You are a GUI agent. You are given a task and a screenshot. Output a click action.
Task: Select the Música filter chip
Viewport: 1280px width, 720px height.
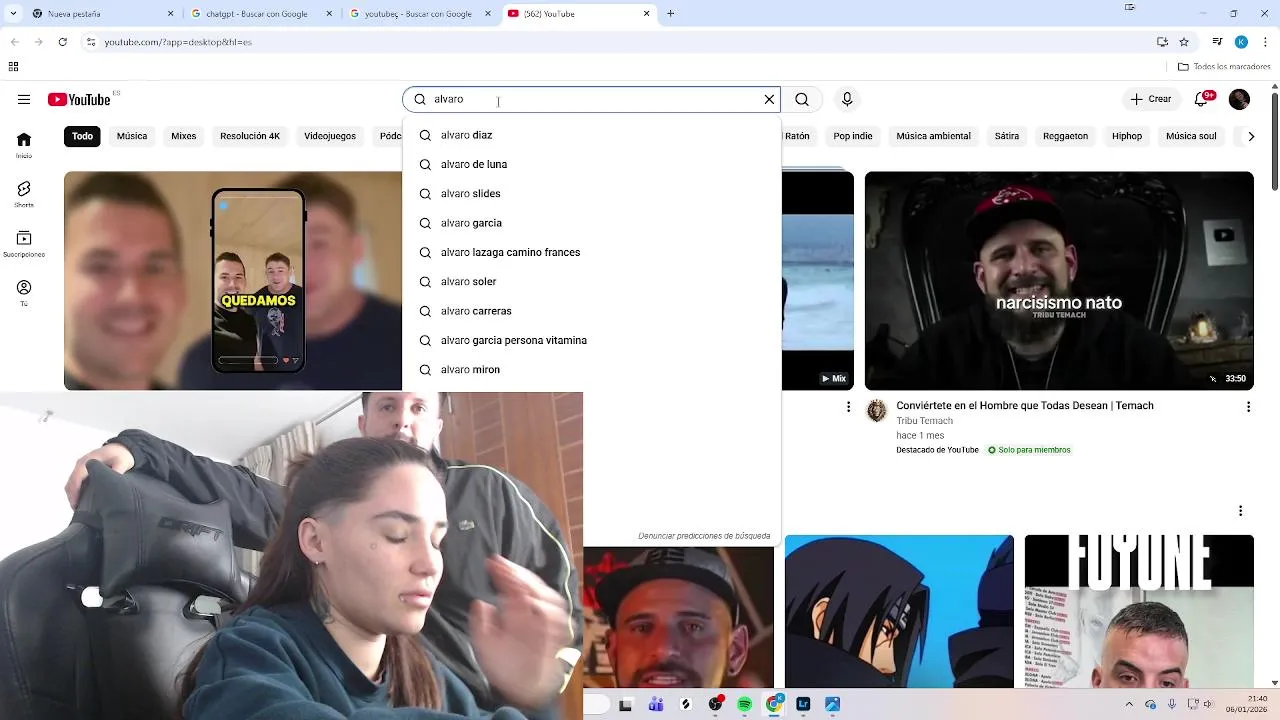(132, 136)
